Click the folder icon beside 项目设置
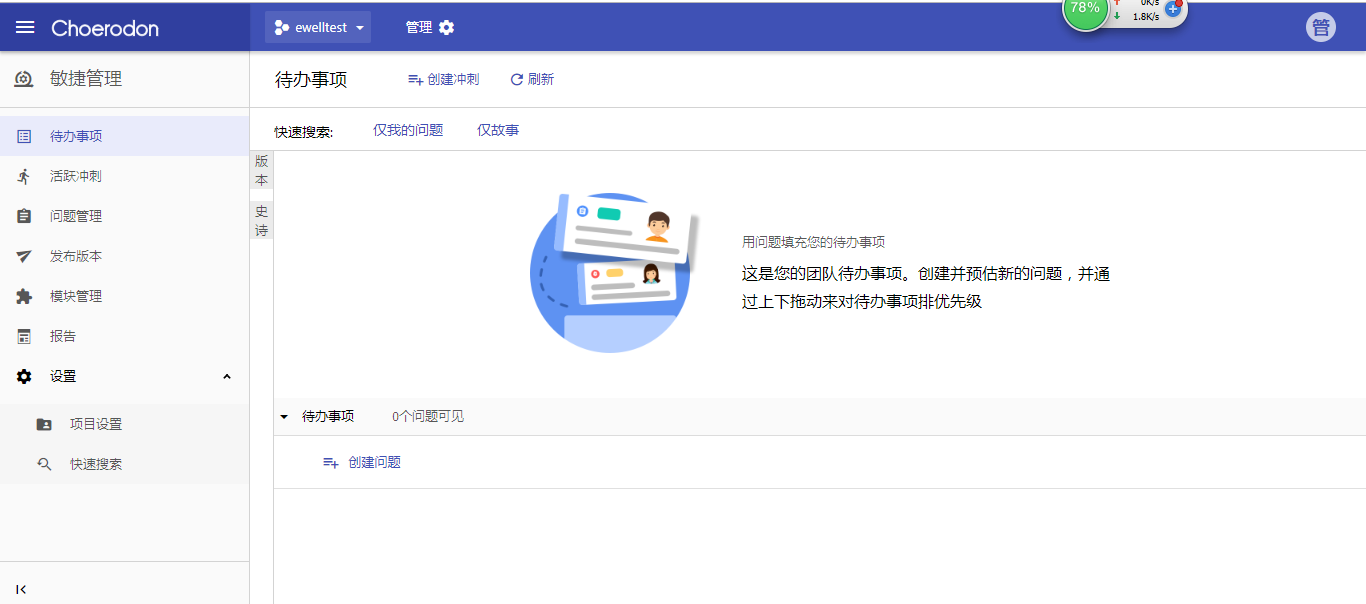 (44, 424)
